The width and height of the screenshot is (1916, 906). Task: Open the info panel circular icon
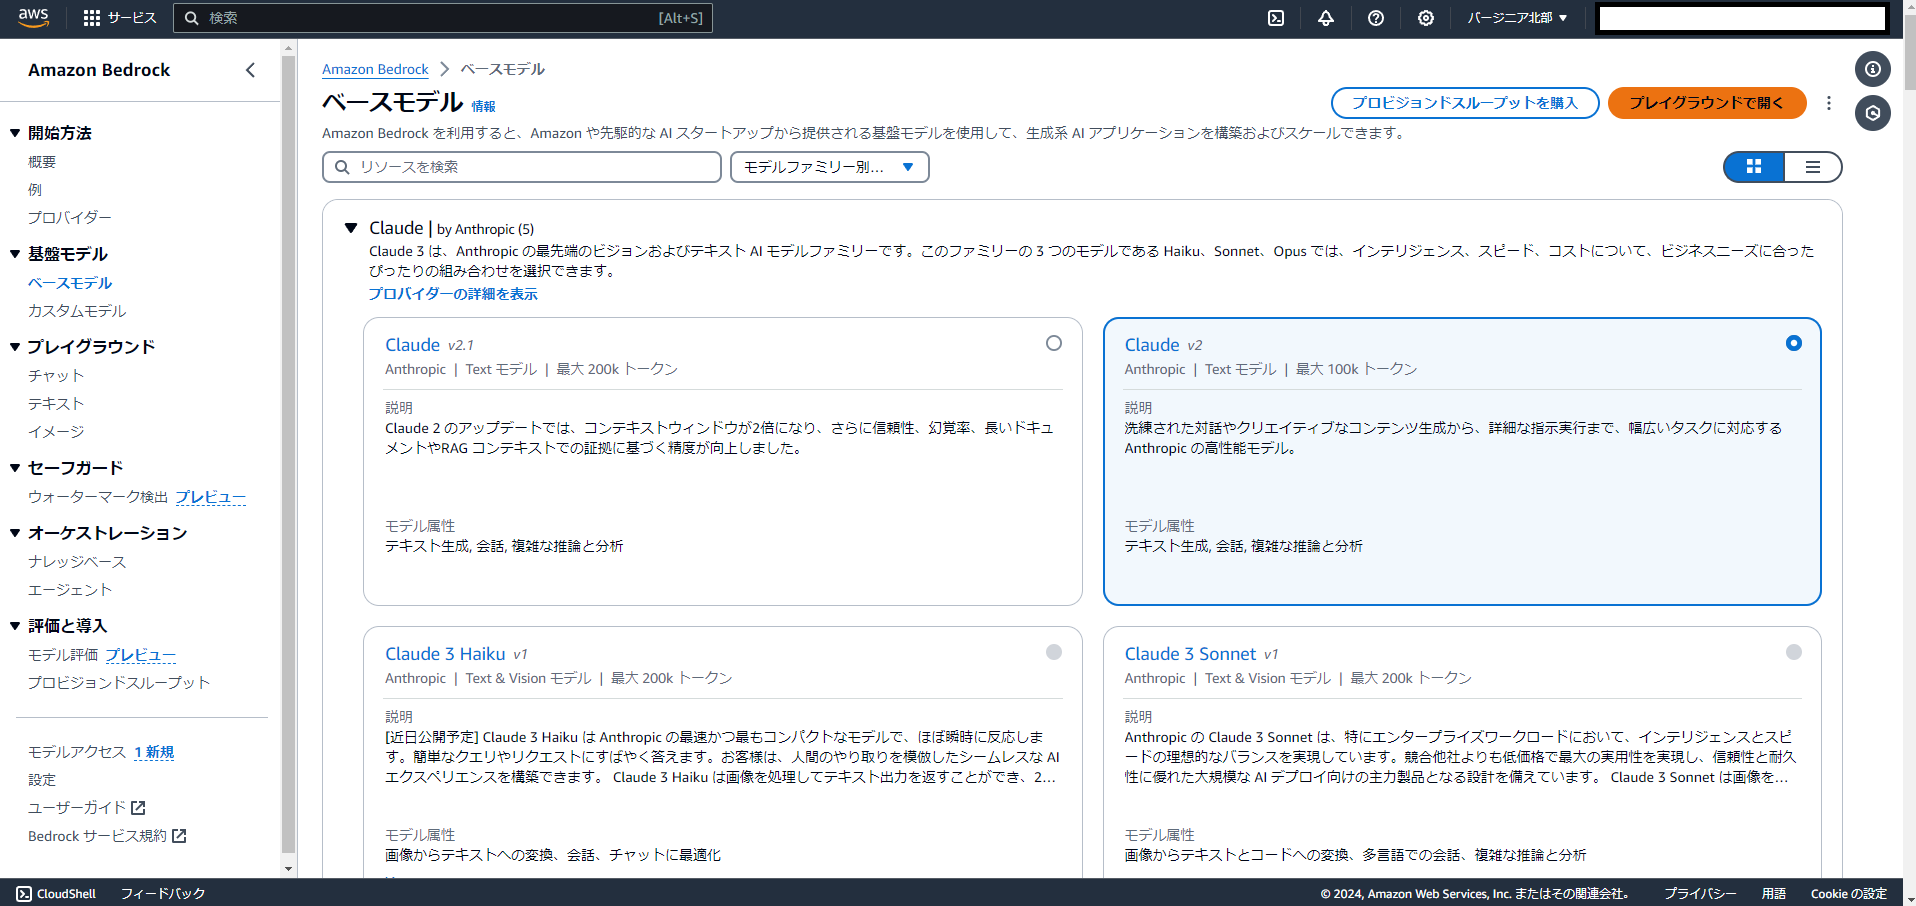pyautogui.click(x=1873, y=69)
